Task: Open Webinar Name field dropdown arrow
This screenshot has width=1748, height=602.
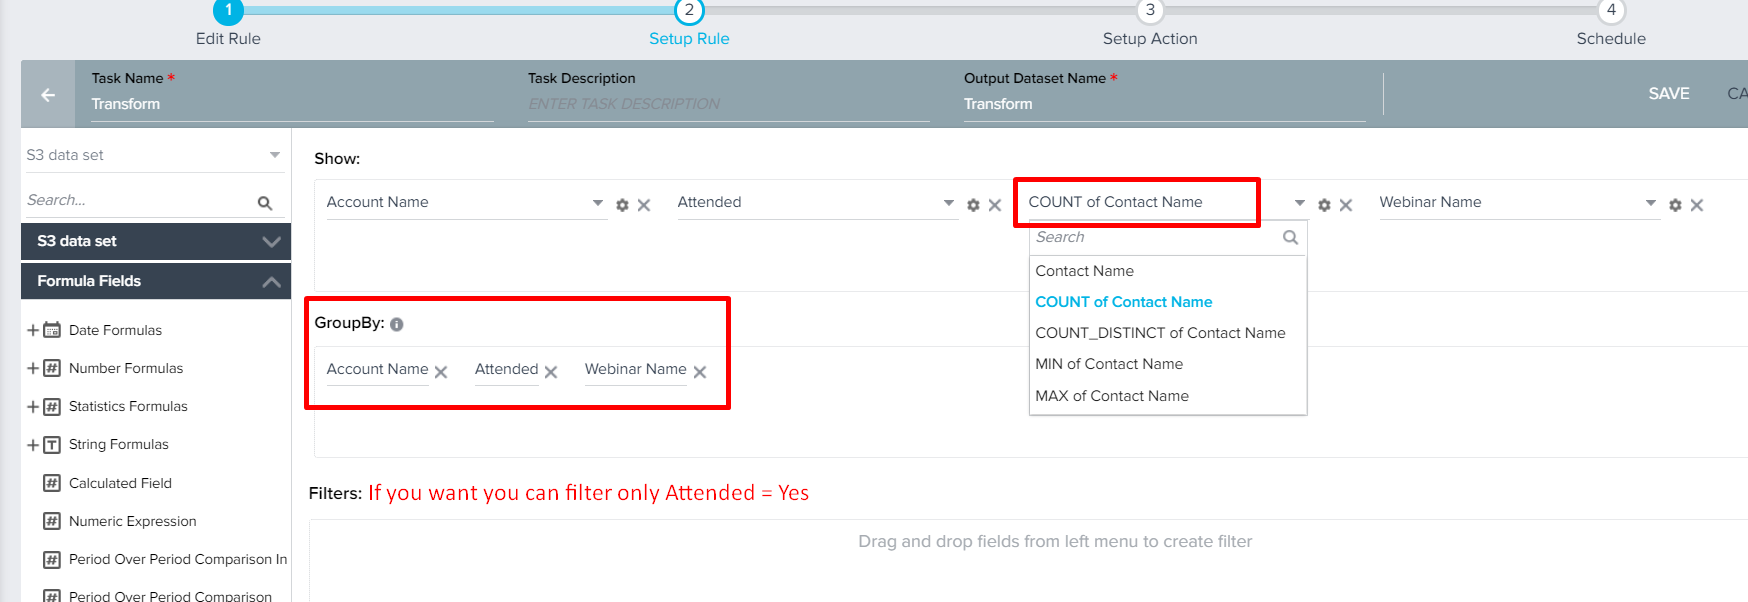Action: click(x=1651, y=203)
